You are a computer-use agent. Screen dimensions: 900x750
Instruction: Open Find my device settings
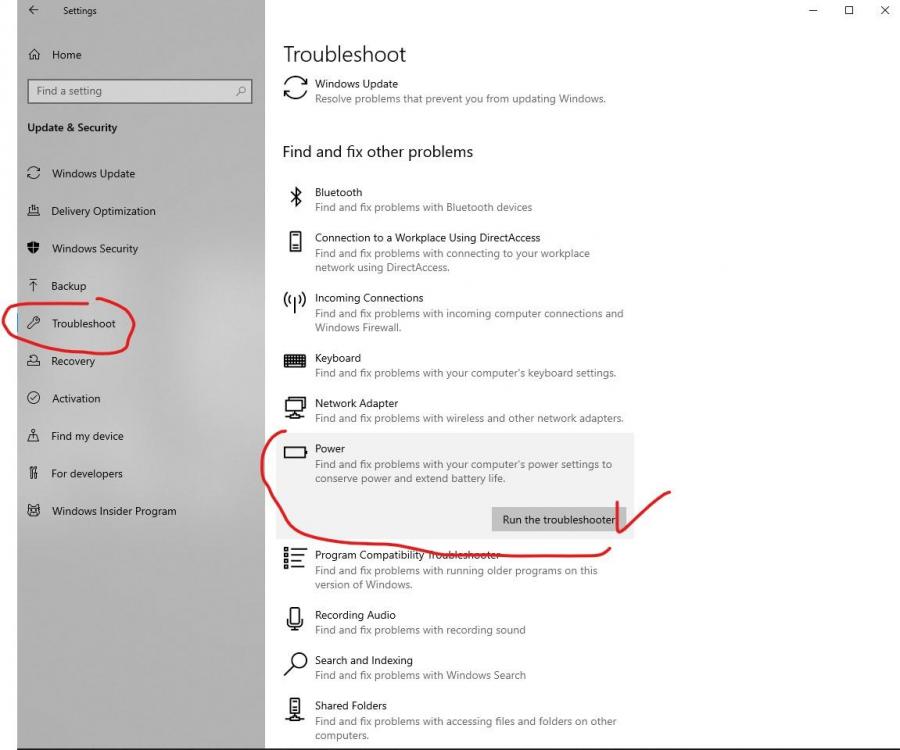pos(87,436)
